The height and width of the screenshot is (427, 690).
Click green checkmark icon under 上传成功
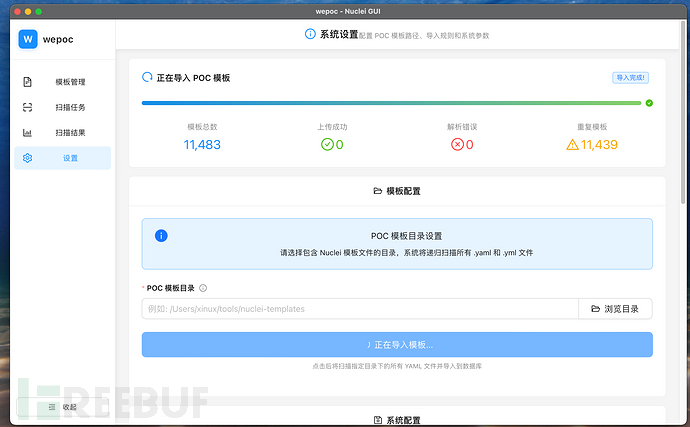click(327, 144)
